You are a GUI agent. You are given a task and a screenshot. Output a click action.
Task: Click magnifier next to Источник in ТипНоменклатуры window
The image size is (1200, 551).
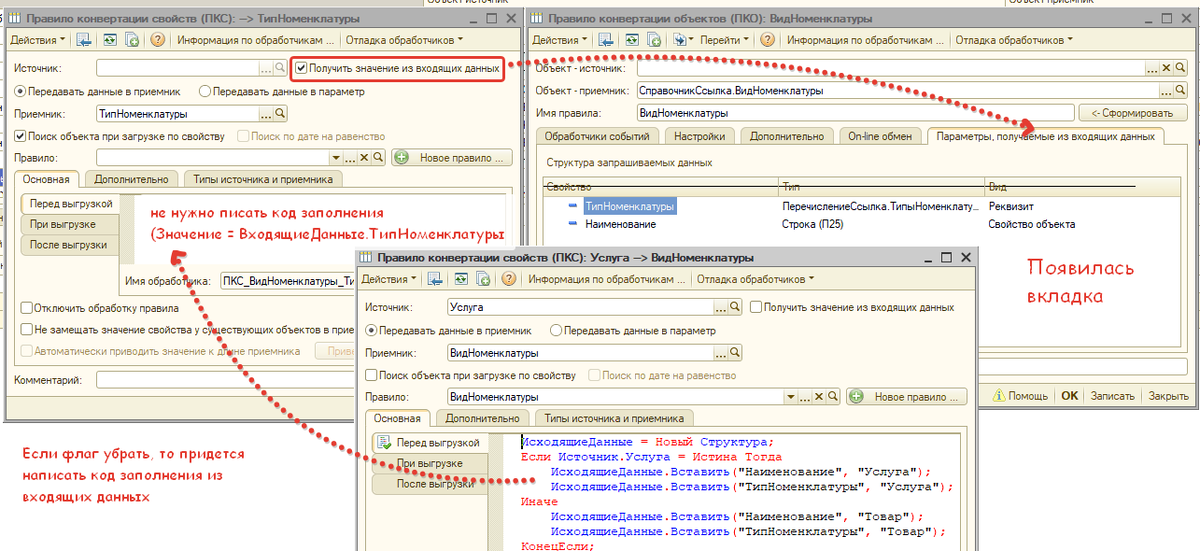click(281, 69)
